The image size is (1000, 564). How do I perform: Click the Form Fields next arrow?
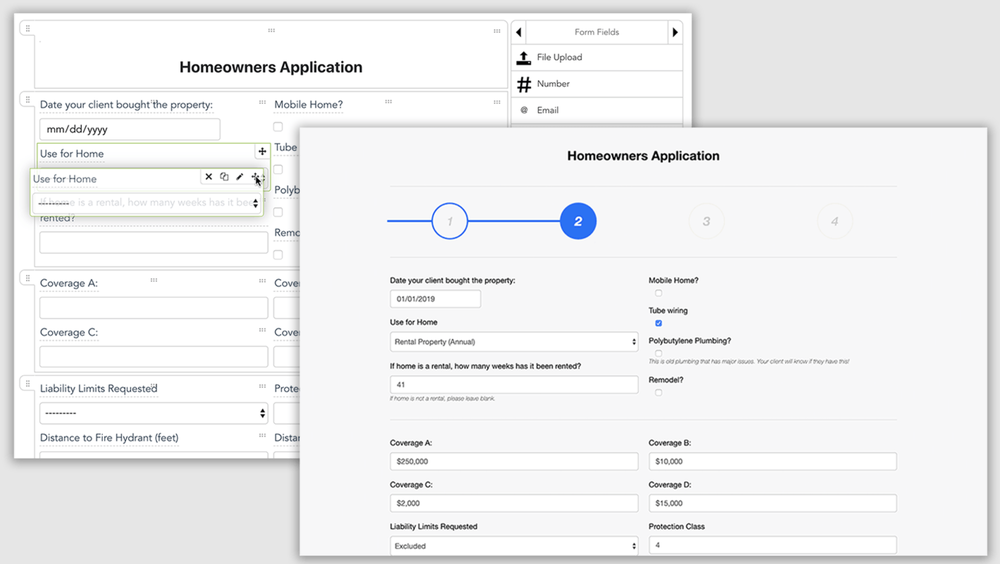point(675,32)
